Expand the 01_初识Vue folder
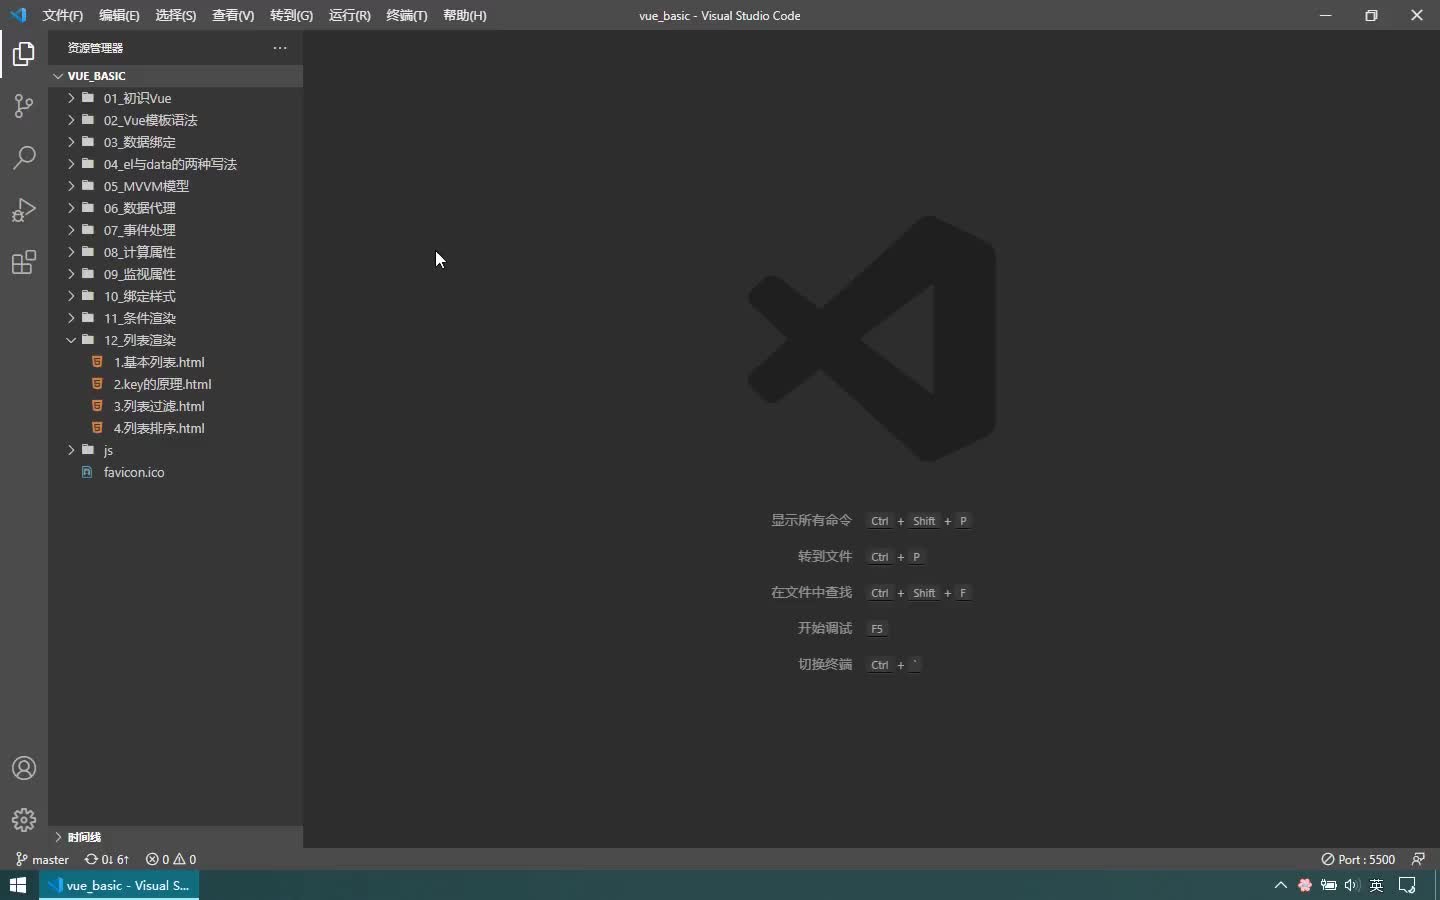Screen dimensions: 1440x900 point(175,98)
